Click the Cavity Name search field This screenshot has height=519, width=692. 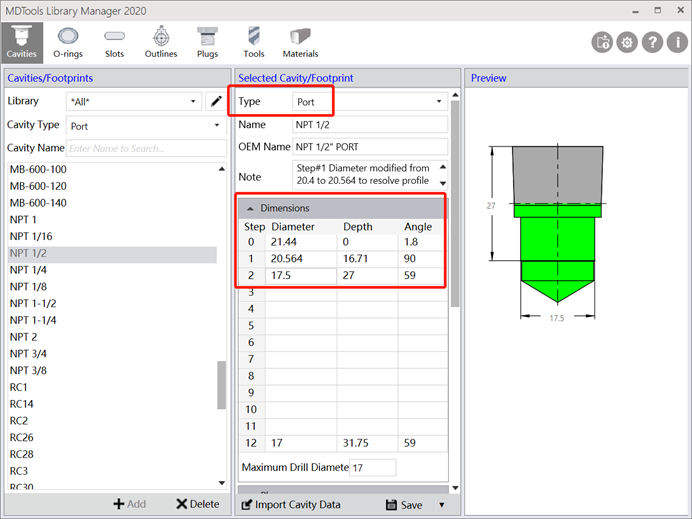tap(145, 148)
